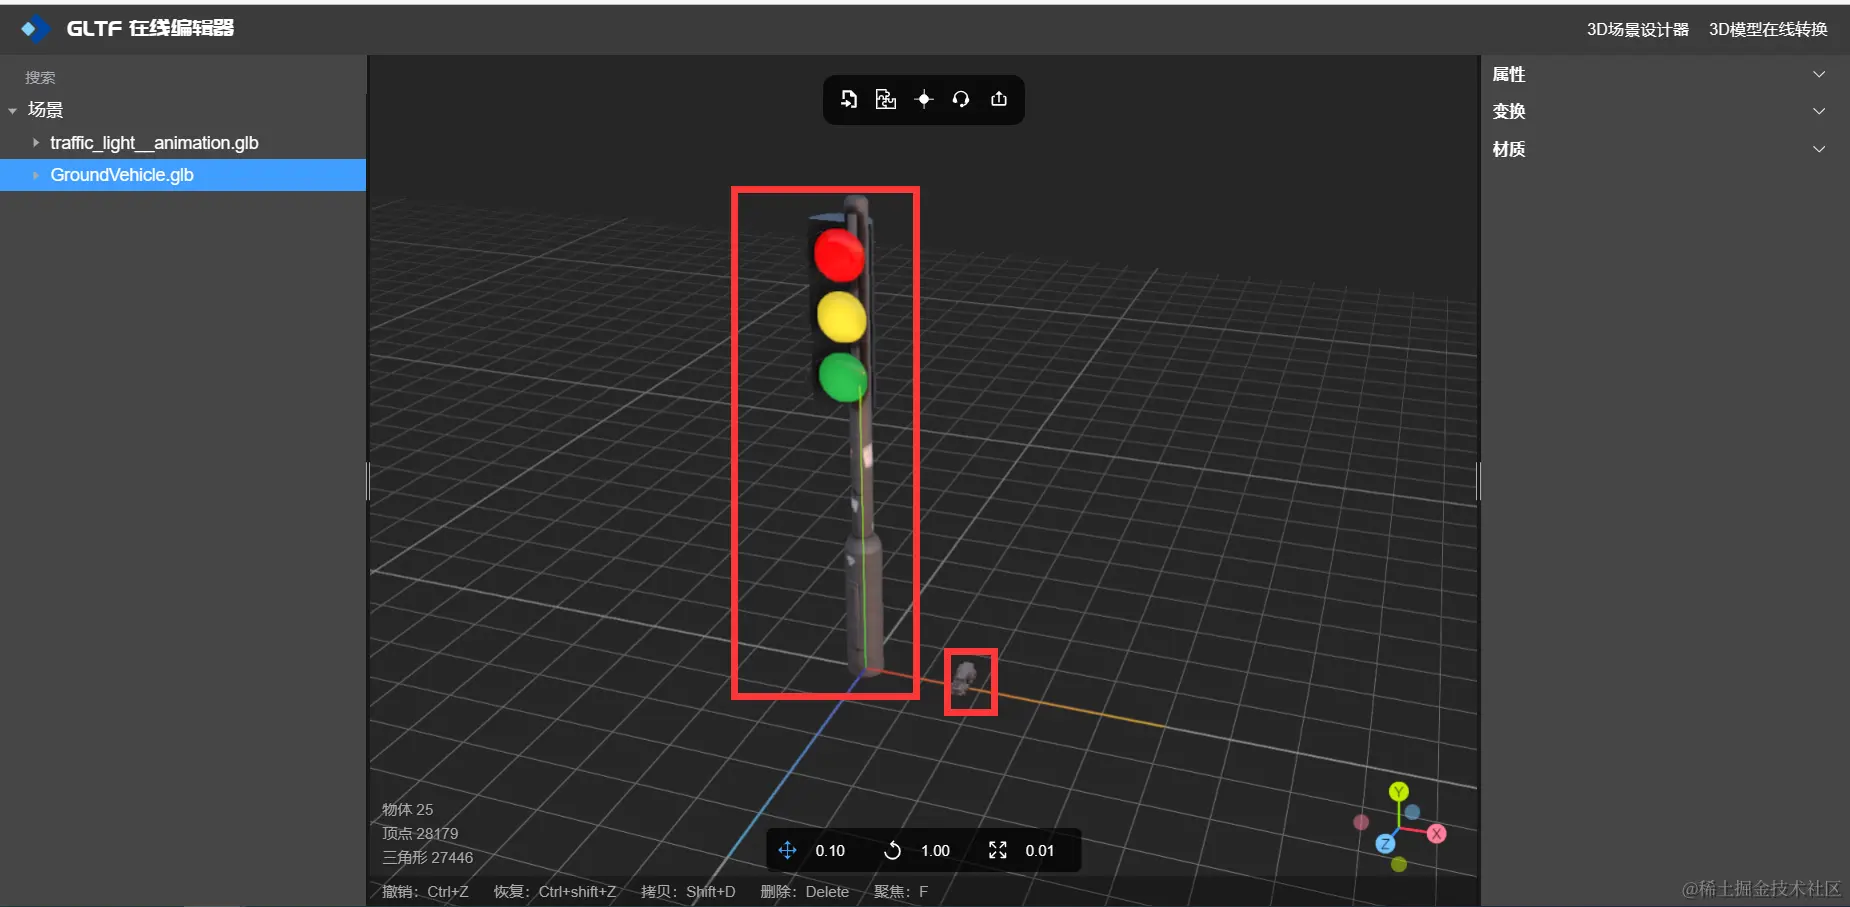The image size is (1850, 907).
Task: Open the 变换 panel header
Action: pos(1660,111)
